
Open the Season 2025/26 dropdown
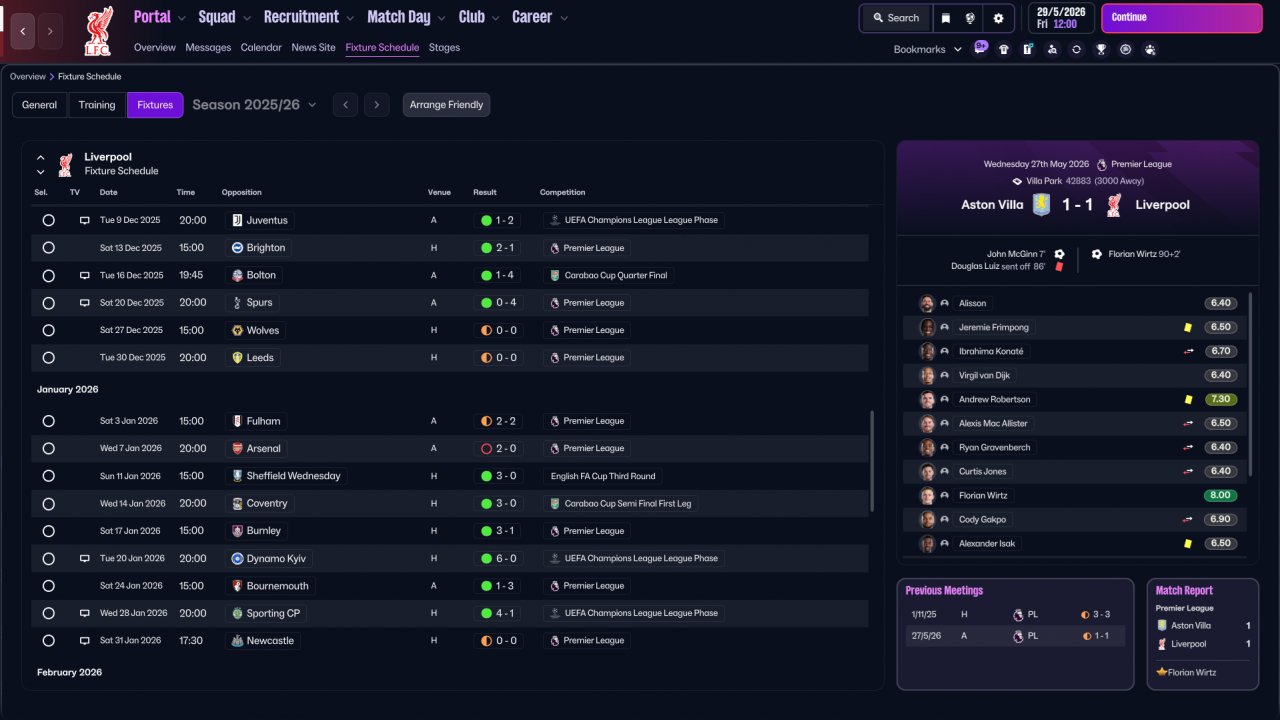[254, 105]
